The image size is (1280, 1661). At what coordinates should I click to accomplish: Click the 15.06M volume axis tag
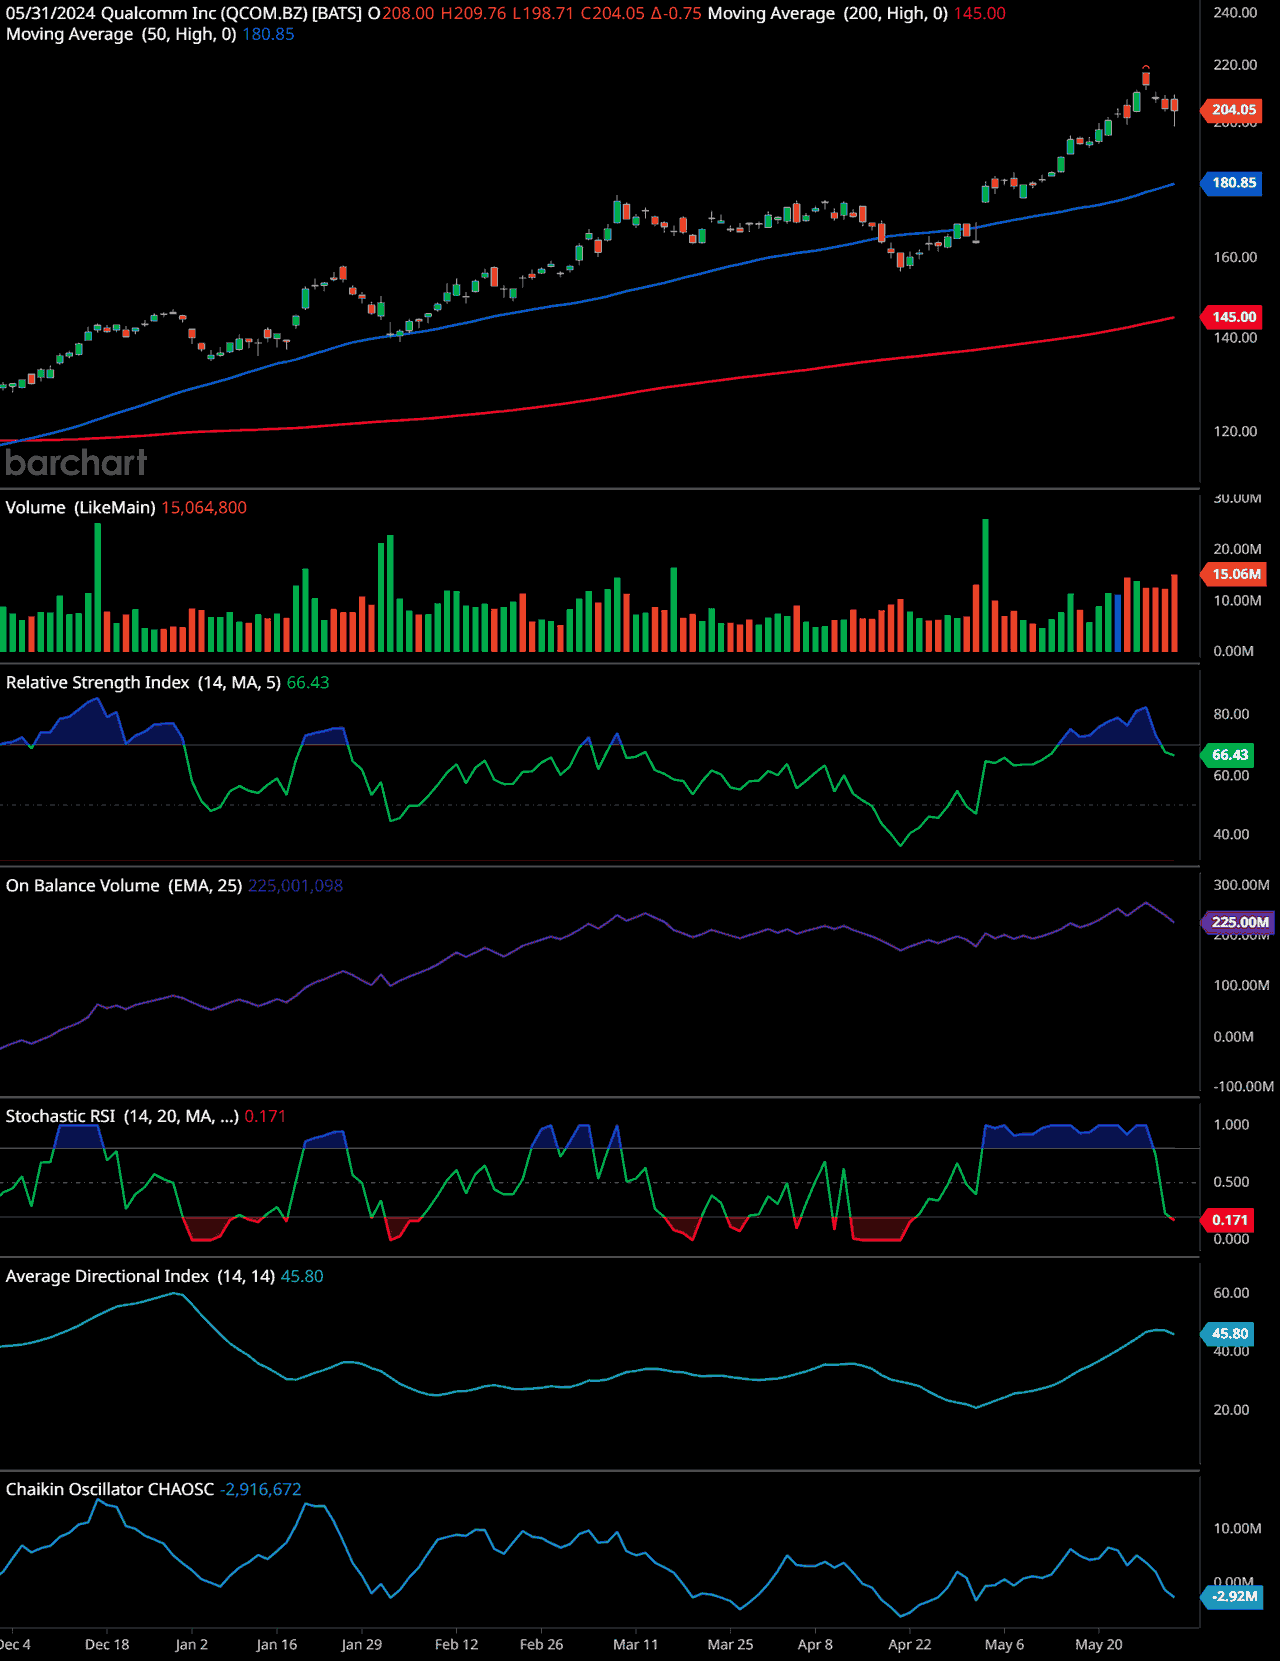click(x=1235, y=574)
